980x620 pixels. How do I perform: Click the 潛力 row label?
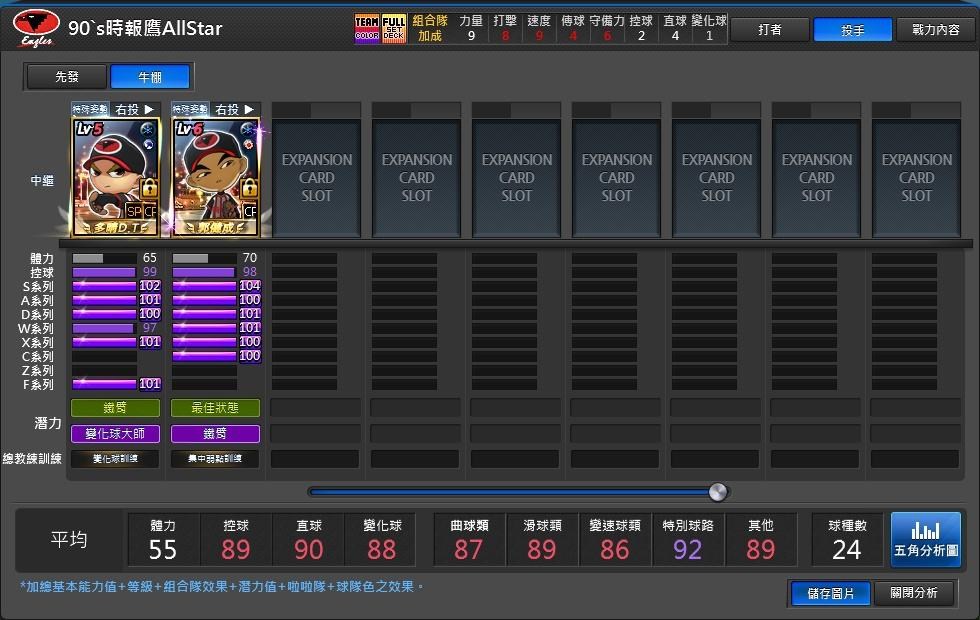pyautogui.click(x=48, y=423)
